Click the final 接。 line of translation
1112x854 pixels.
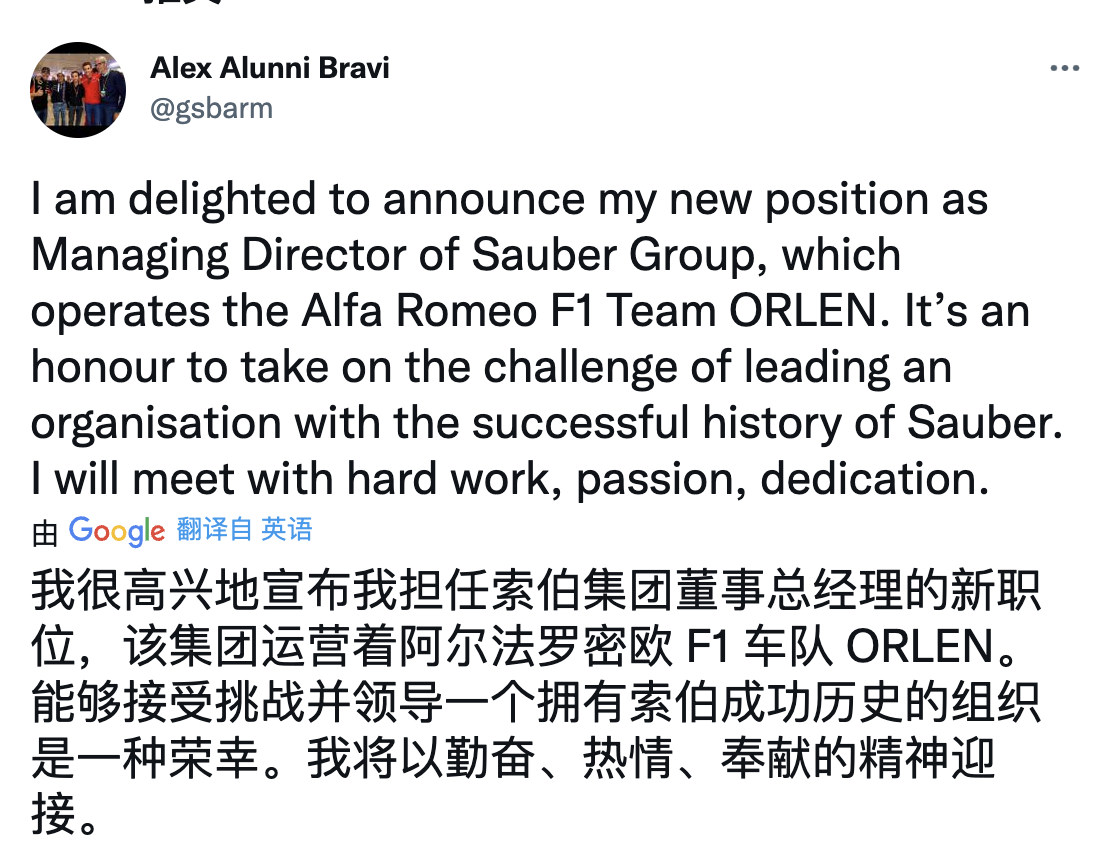coord(65,817)
